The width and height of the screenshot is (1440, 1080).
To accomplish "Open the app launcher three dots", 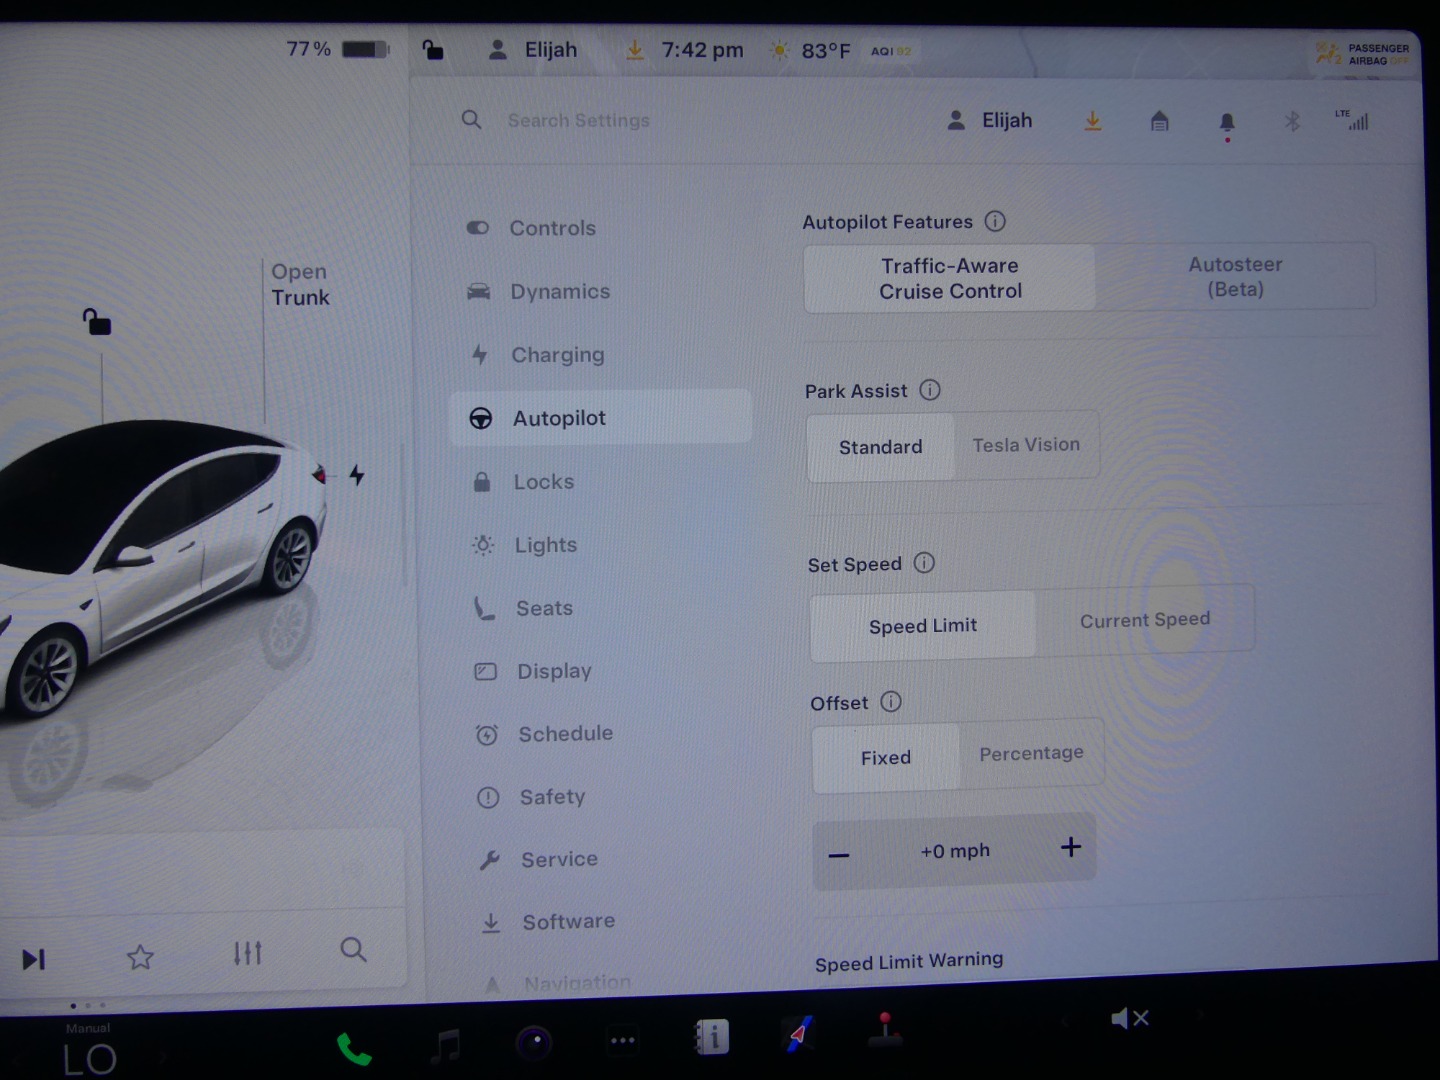I will click(622, 1040).
